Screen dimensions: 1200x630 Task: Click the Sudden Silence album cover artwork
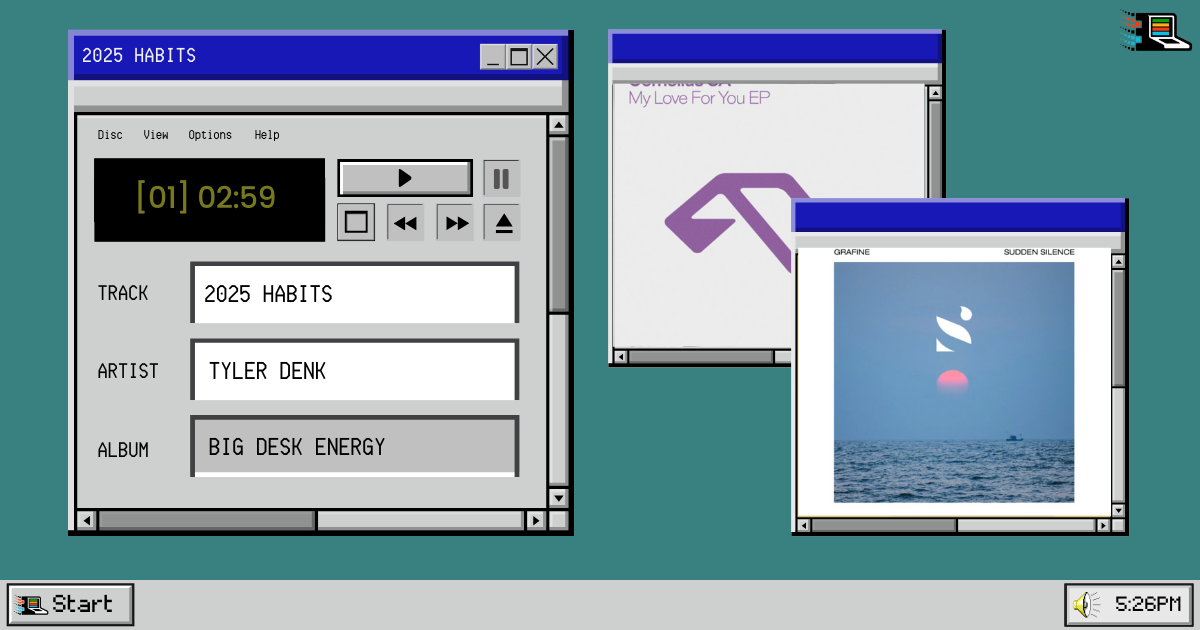tap(954, 382)
